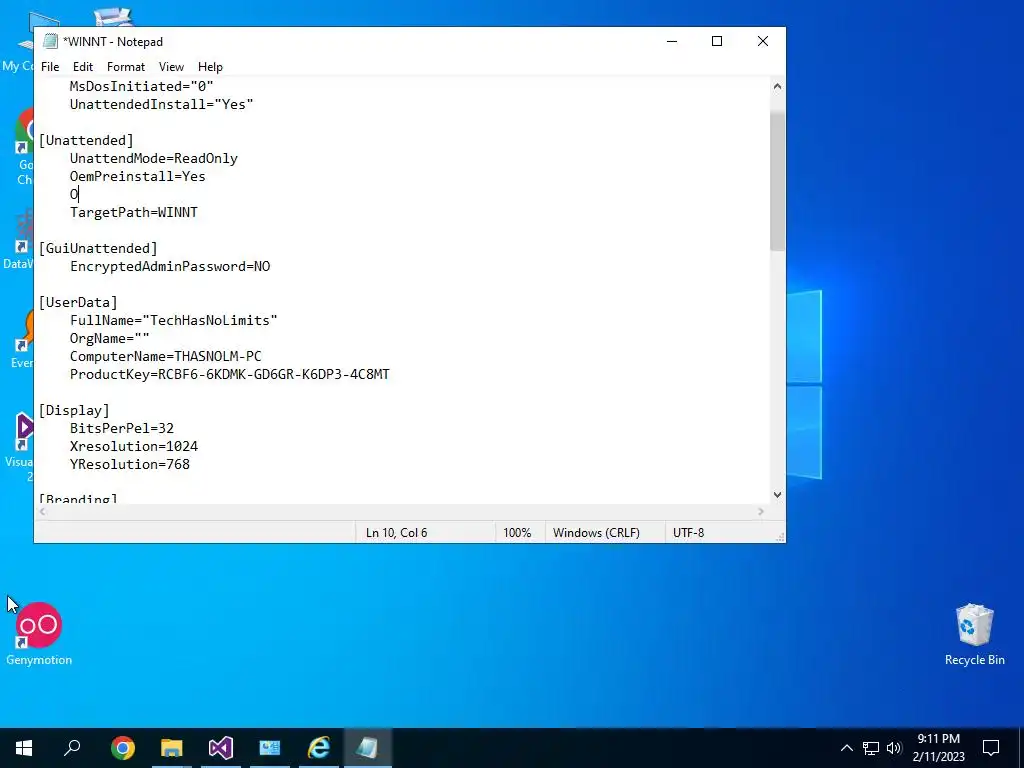The width and height of the screenshot is (1024, 768).
Task: Show hidden system tray icons
Action: tap(846, 748)
